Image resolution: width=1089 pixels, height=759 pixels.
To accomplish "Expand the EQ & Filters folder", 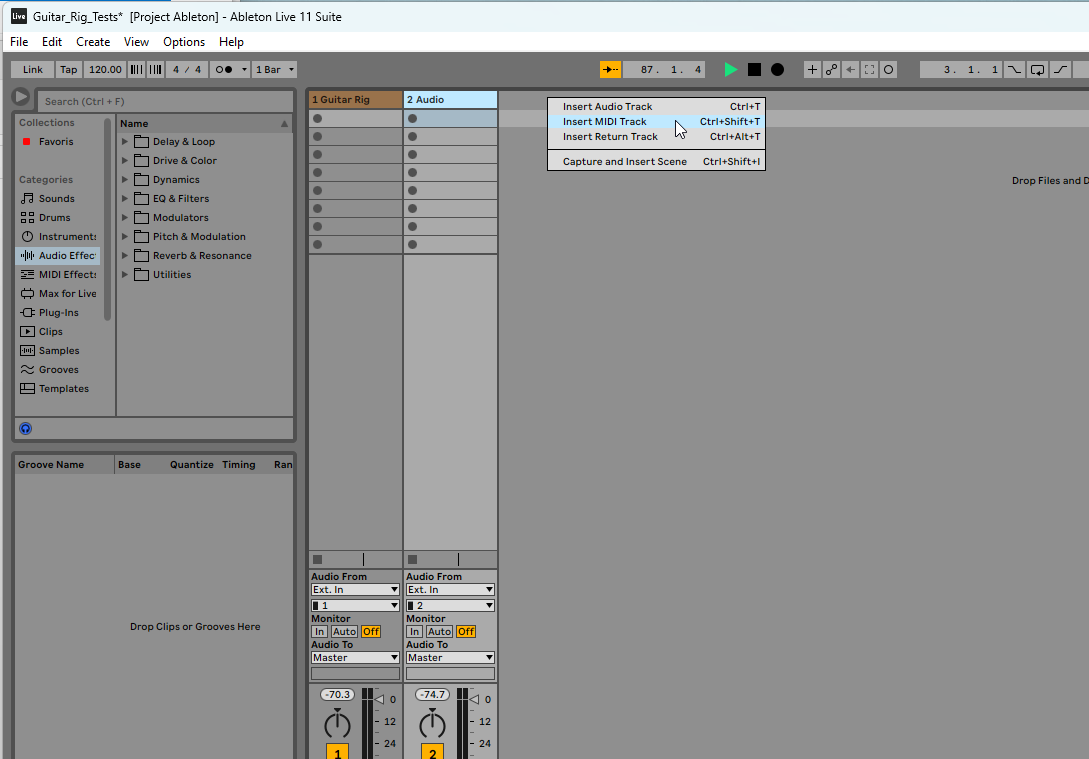I will 125,199.
